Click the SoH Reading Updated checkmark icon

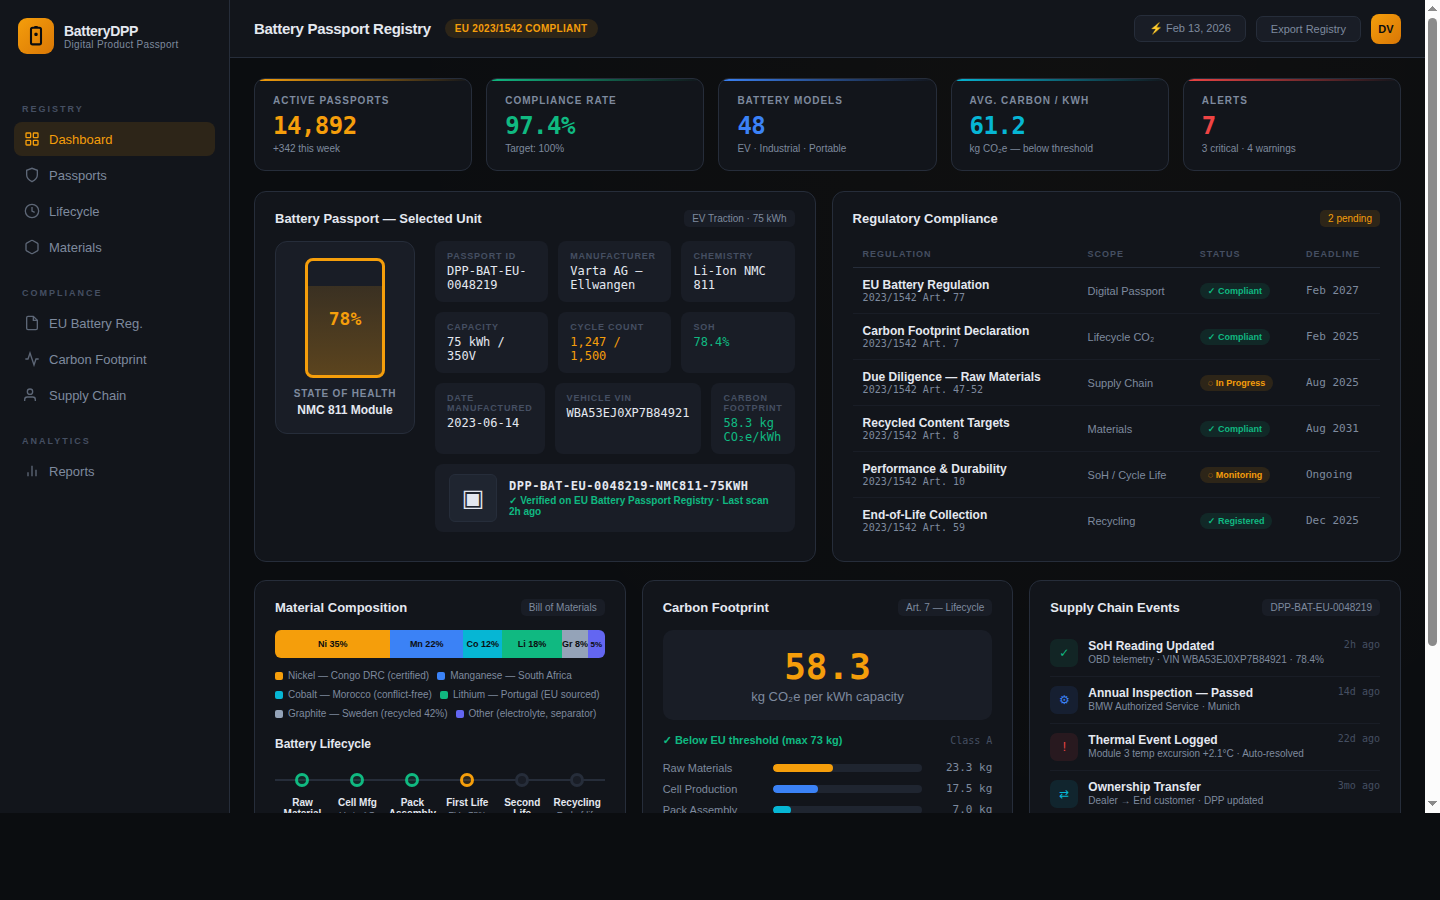click(1064, 653)
